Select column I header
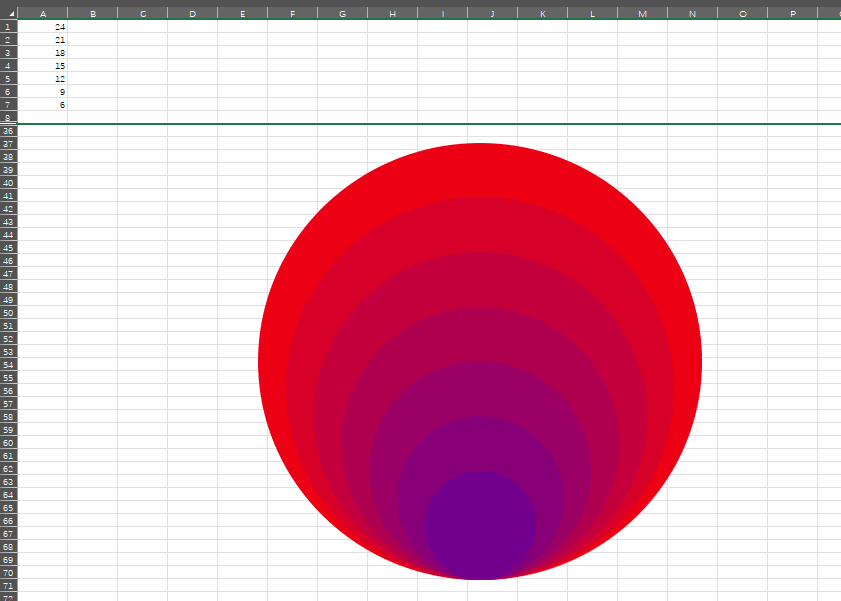841x601 pixels. [442, 13]
